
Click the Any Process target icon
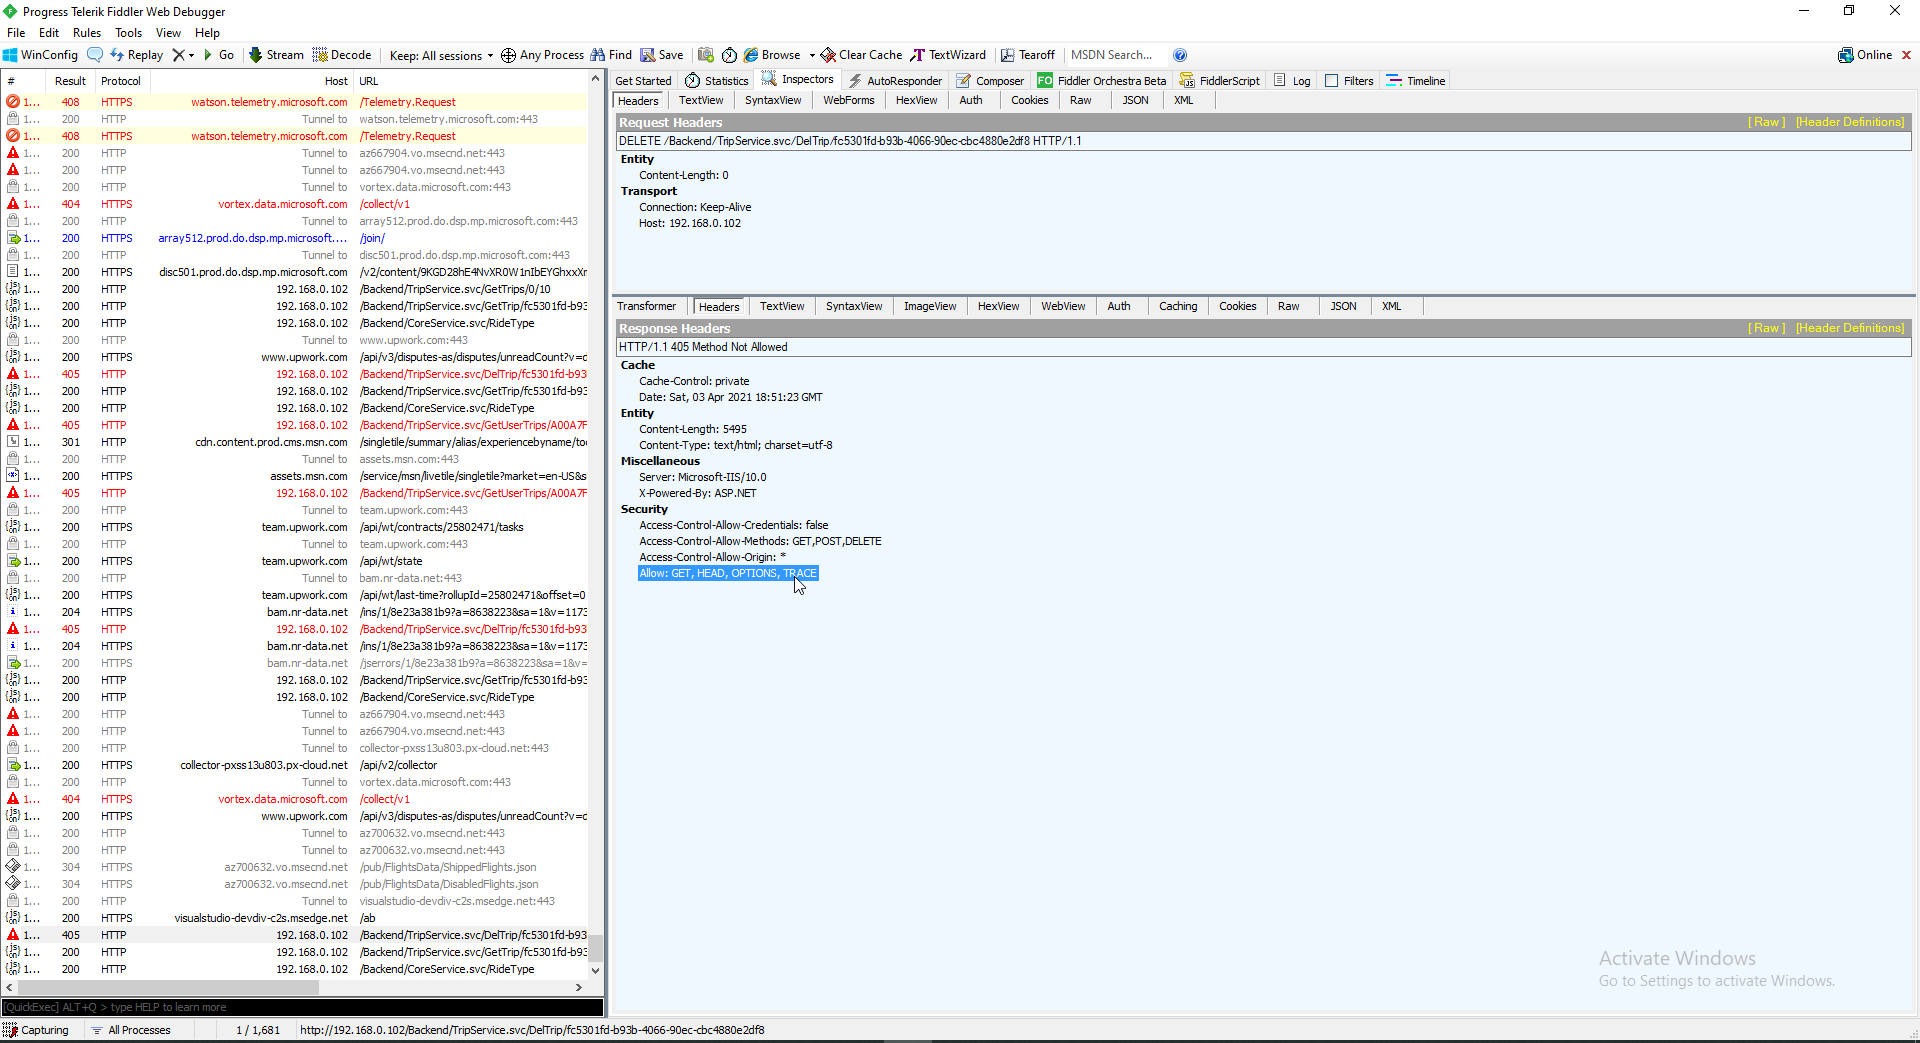[508, 55]
